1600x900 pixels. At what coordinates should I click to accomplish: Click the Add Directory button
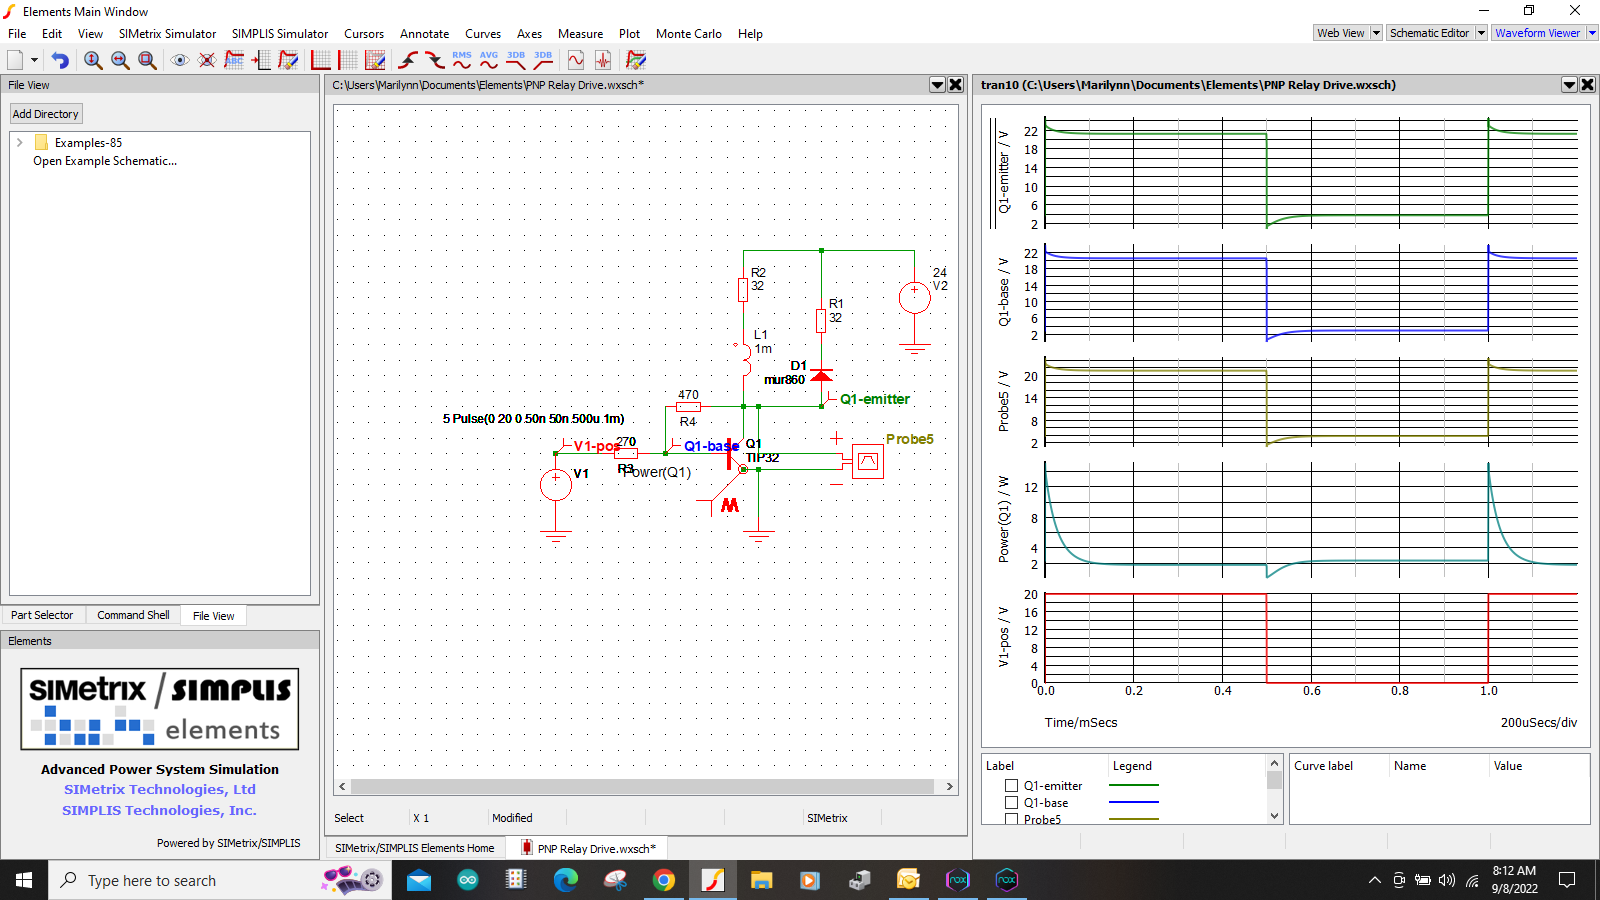(x=46, y=114)
